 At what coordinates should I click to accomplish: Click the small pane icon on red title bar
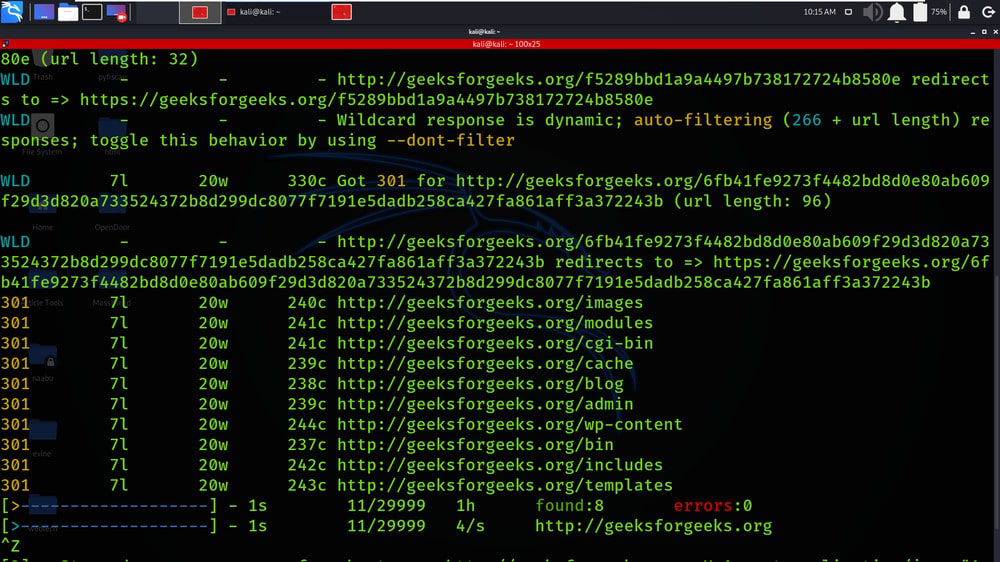pyautogui.click(x=5, y=44)
